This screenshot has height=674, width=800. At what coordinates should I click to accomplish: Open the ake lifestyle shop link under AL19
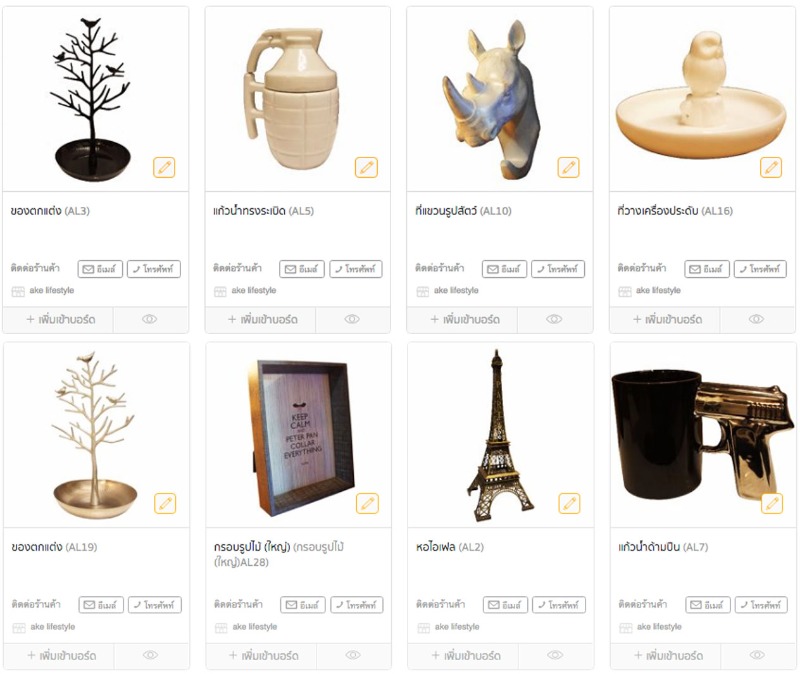pos(53,627)
